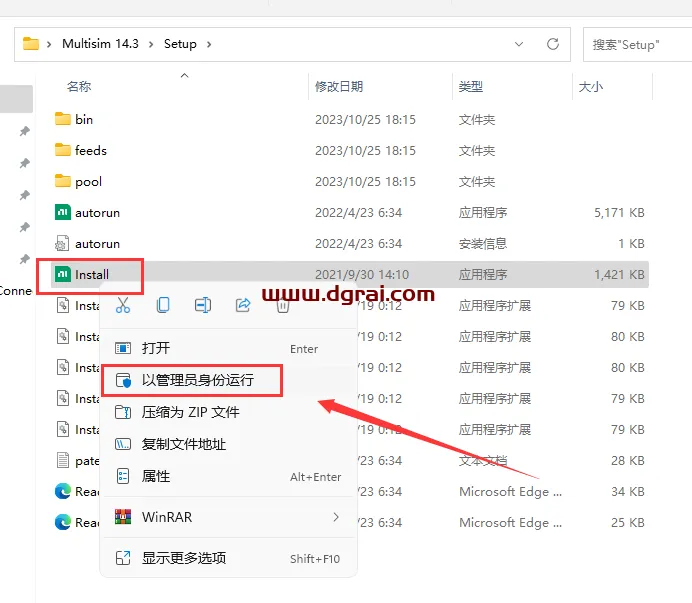Click the Microsoft Edge icon in 25 KB row
Screen dimensions: 692x603
pos(63,522)
